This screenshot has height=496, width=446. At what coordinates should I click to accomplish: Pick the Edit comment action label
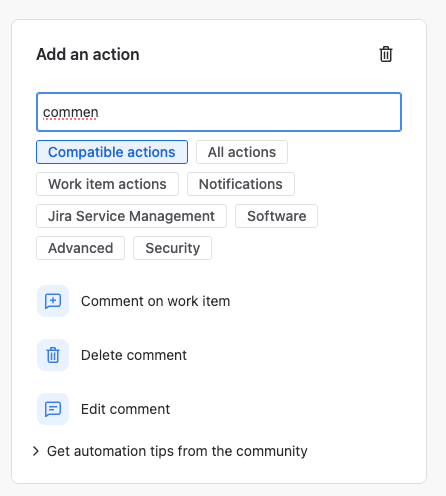click(126, 409)
